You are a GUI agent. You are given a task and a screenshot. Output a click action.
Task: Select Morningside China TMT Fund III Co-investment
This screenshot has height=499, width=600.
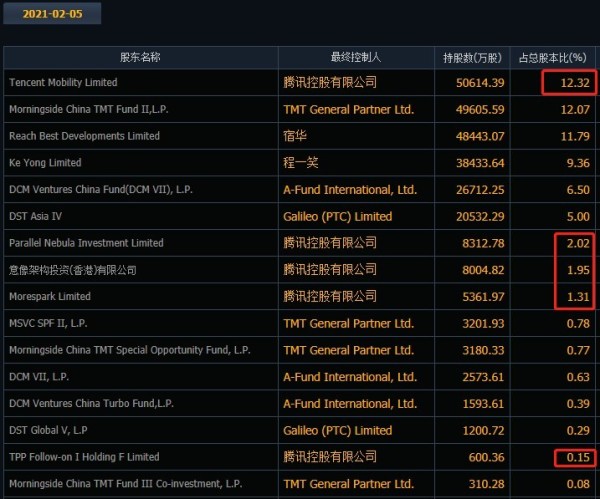click(x=126, y=484)
